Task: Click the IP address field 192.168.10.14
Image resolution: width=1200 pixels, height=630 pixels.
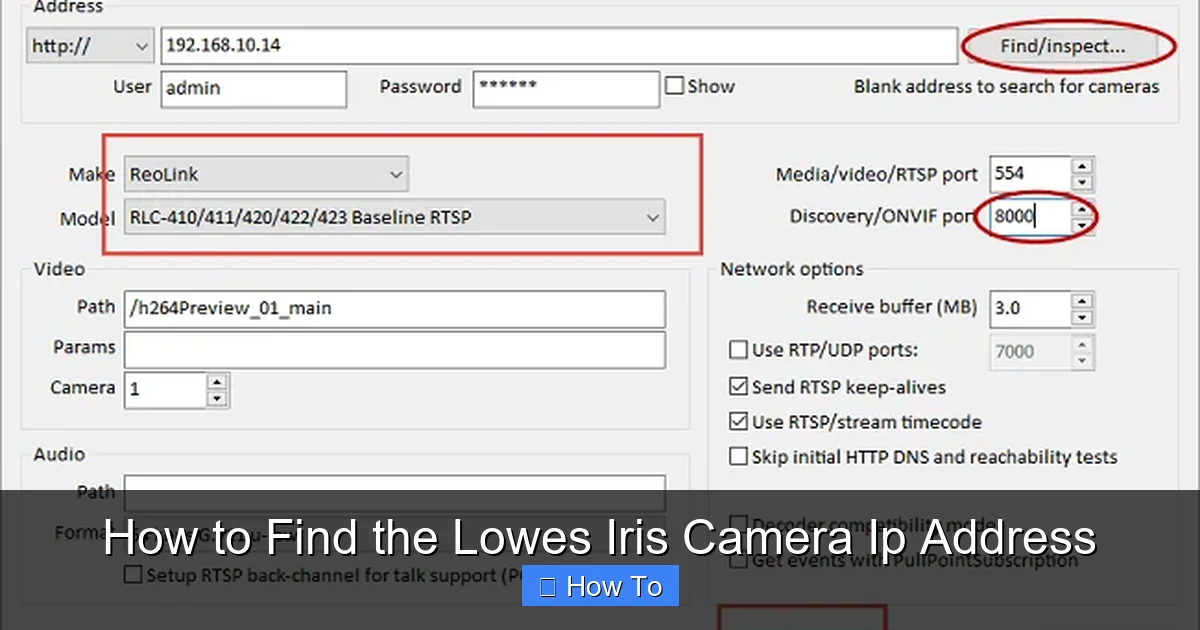Action: pos(559,46)
